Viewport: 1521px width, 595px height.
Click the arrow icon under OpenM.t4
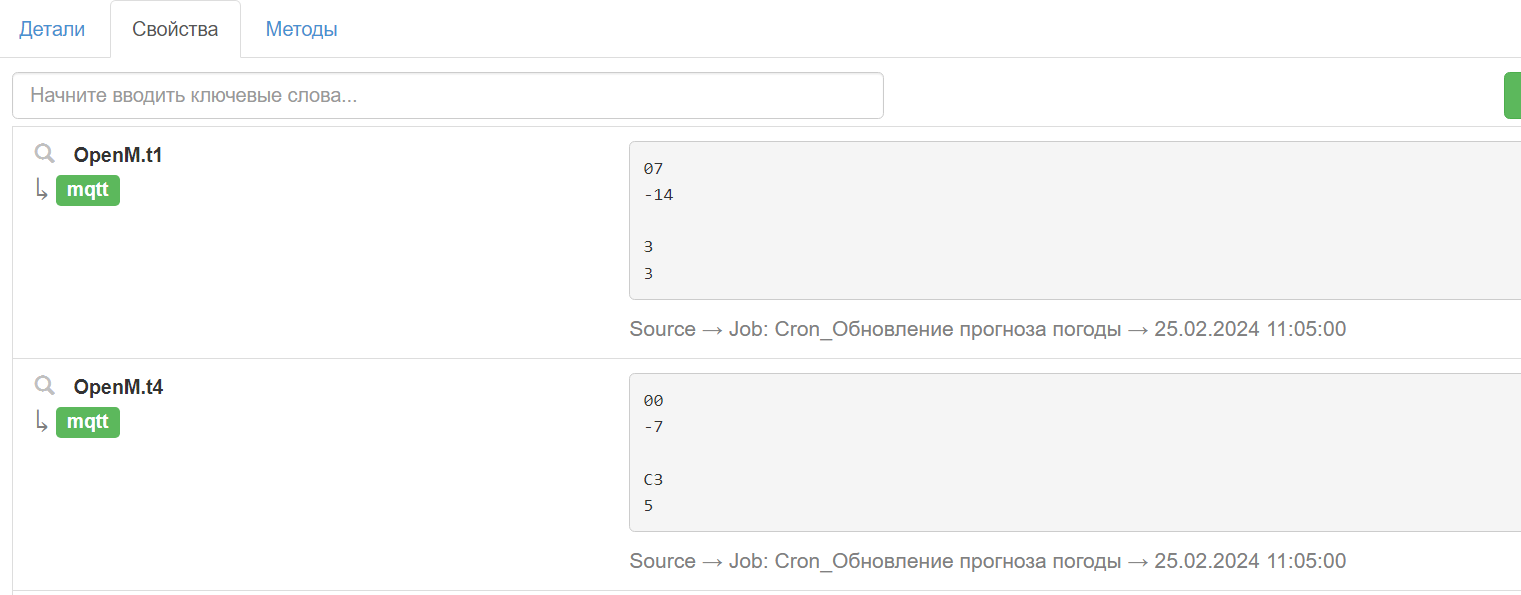point(41,422)
